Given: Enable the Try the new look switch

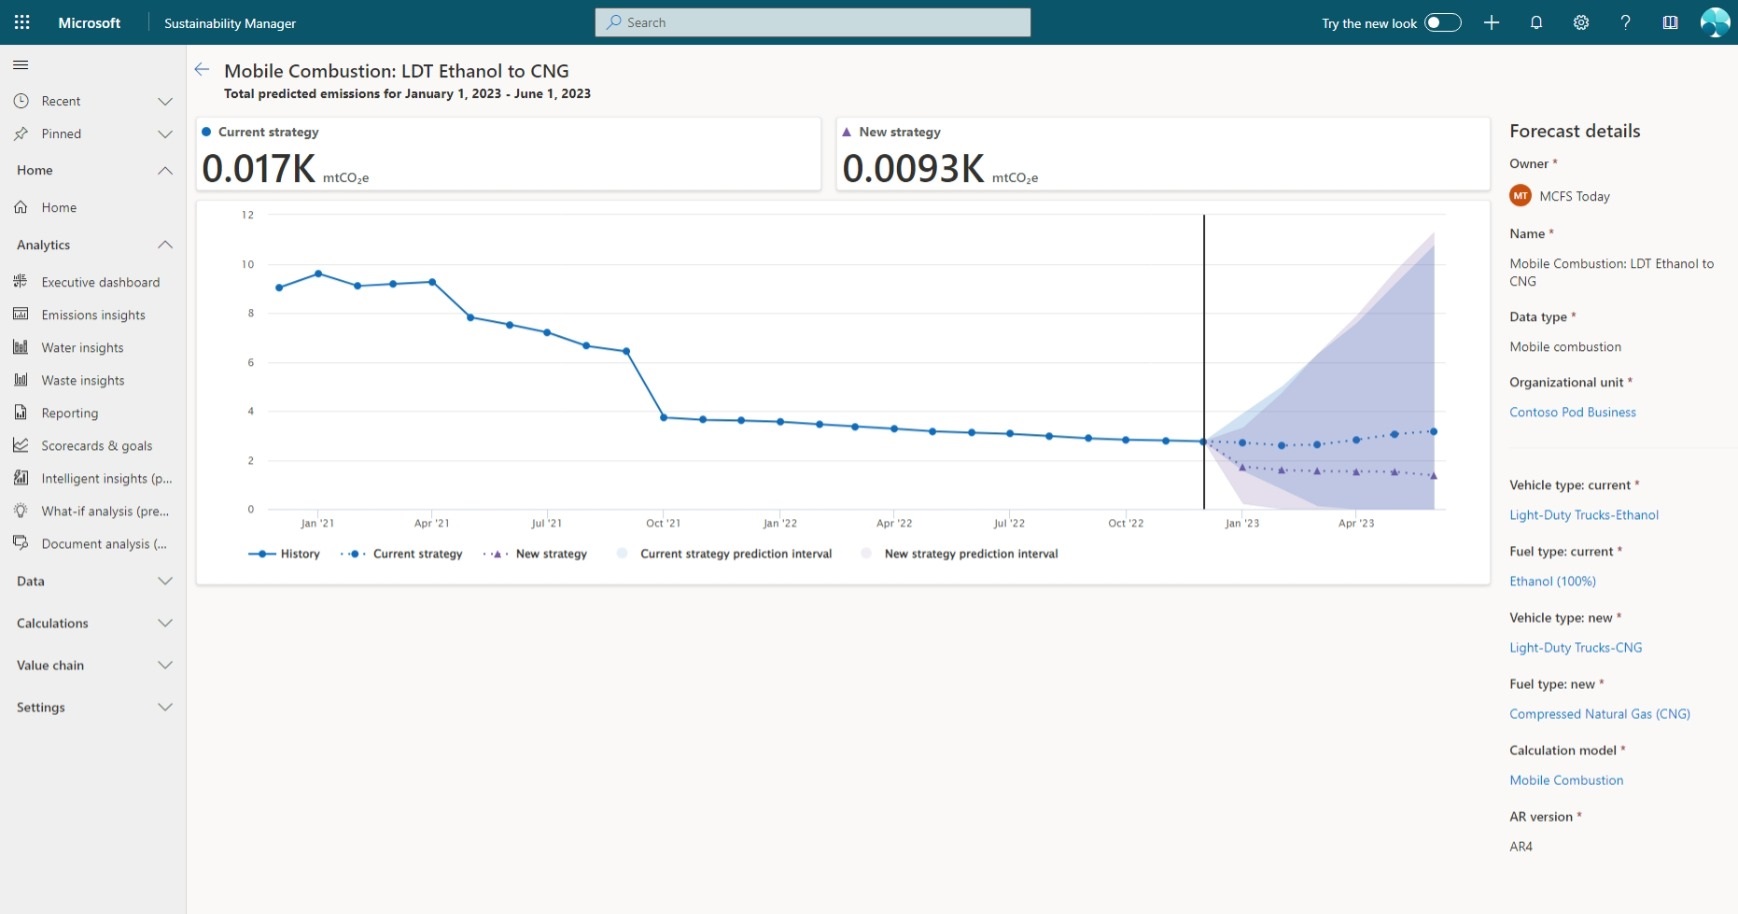Looking at the screenshot, I should [1442, 22].
